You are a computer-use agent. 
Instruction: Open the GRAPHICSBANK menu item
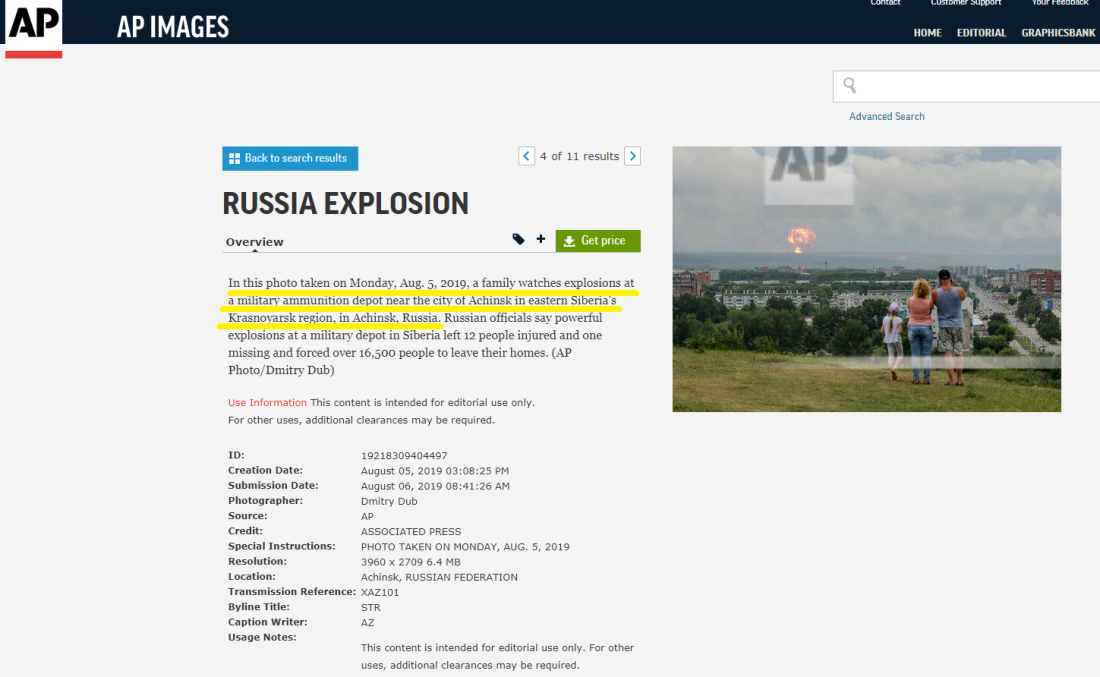coord(1058,33)
